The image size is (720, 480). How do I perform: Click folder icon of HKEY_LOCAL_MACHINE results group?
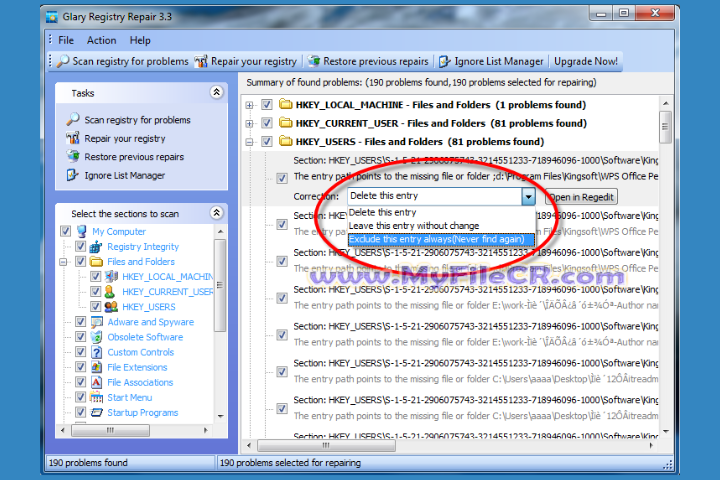click(286, 104)
